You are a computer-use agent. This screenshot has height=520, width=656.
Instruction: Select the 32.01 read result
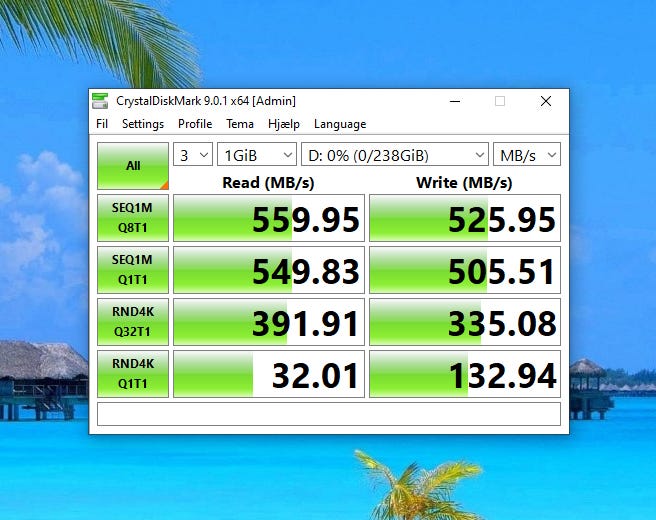point(269,374)
